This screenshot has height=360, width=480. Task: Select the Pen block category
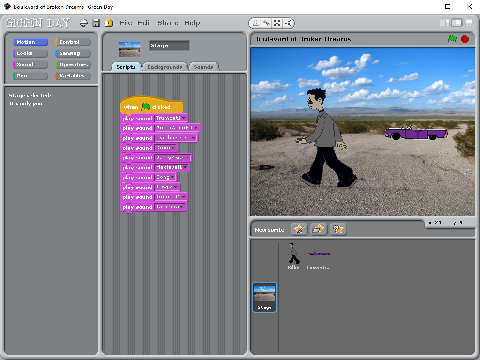coord(30,76)
